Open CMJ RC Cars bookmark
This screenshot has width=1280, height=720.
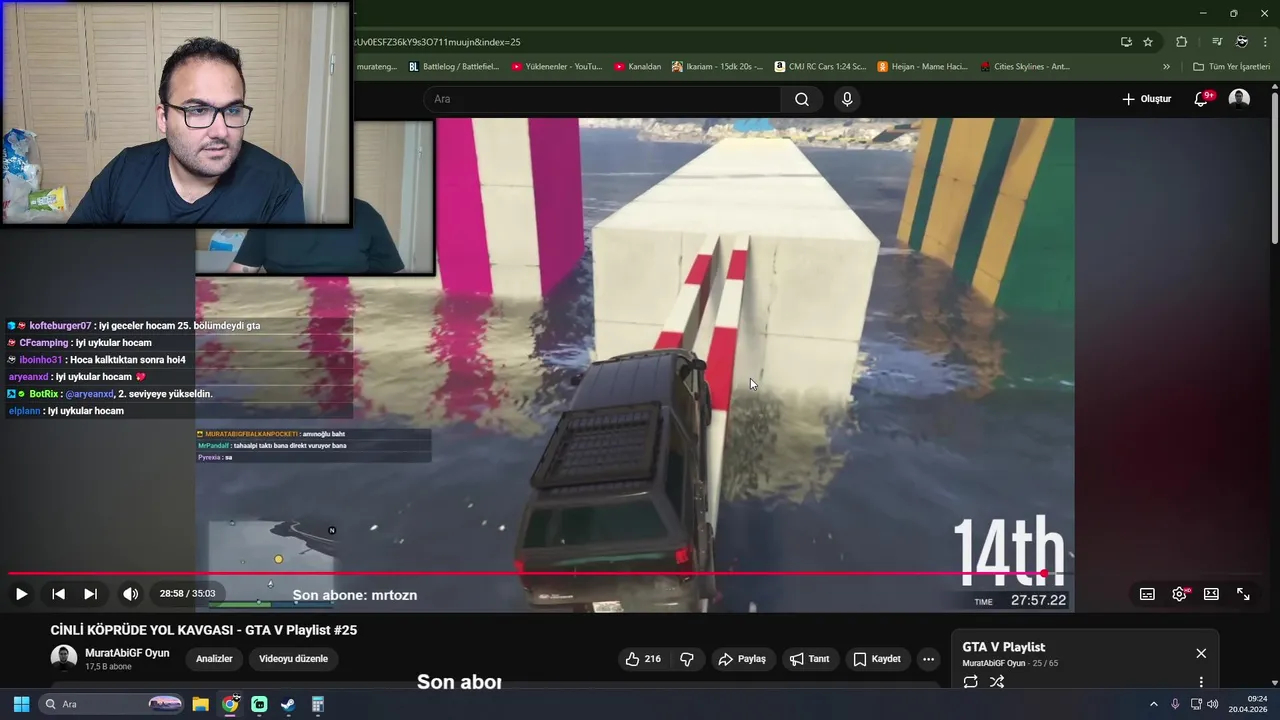(819, 67)
